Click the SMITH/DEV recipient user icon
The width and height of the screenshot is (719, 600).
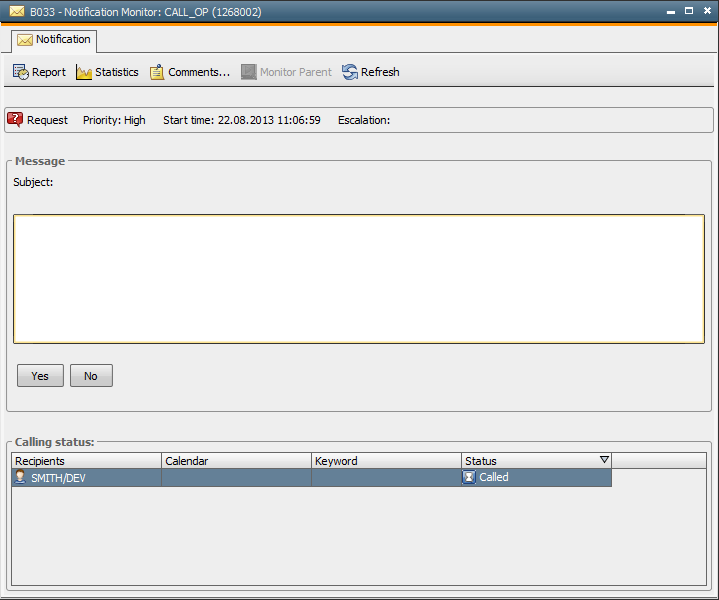point(20,478)
